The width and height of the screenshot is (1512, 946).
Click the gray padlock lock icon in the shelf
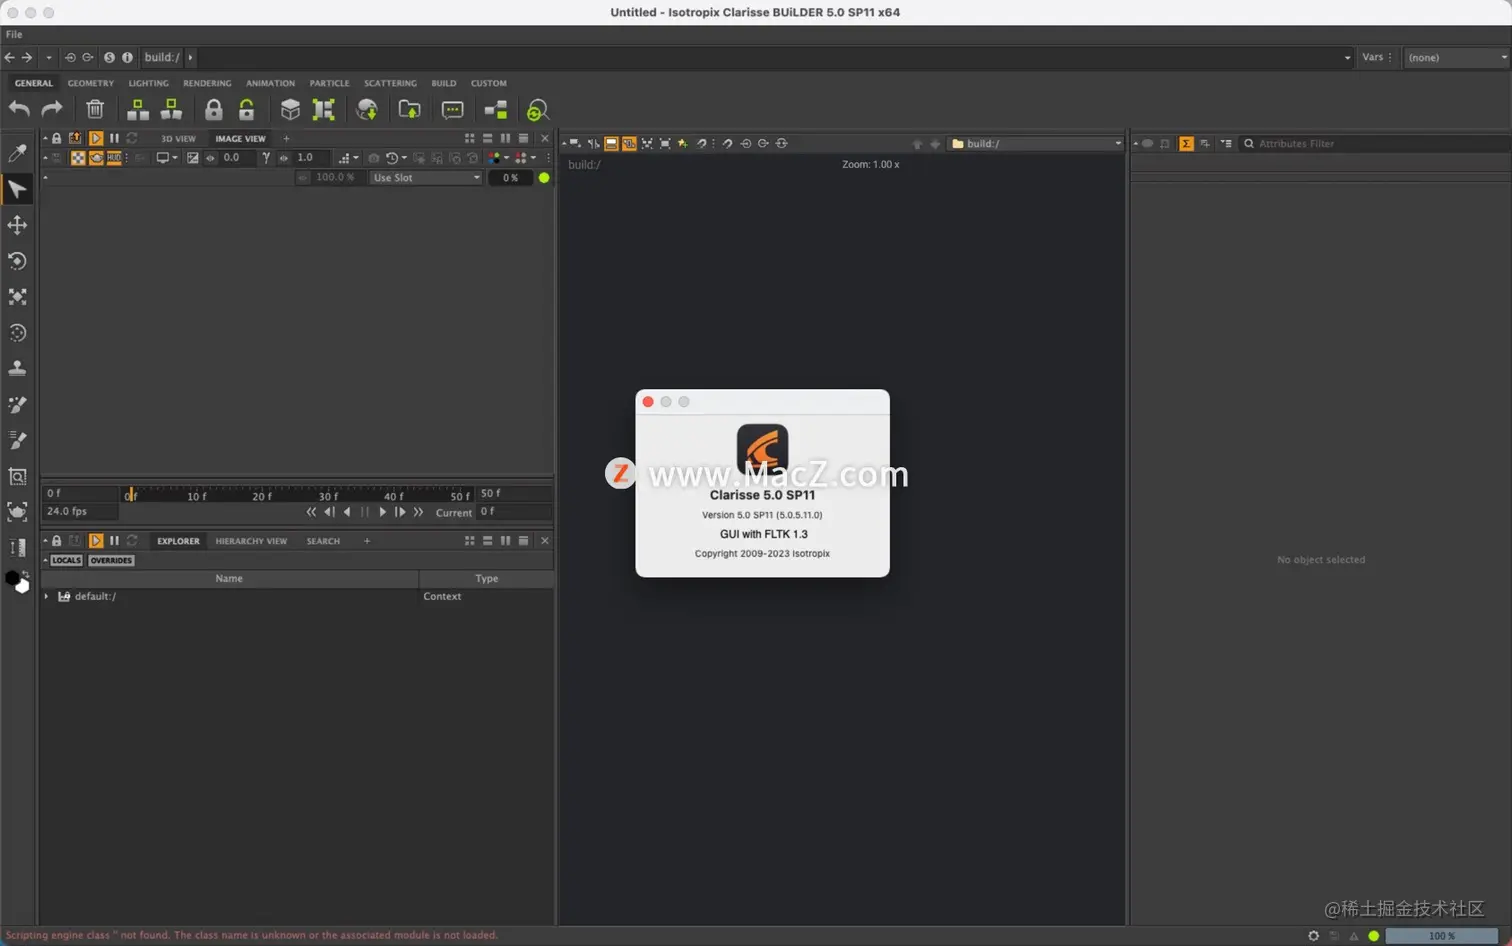click(214, 109)
